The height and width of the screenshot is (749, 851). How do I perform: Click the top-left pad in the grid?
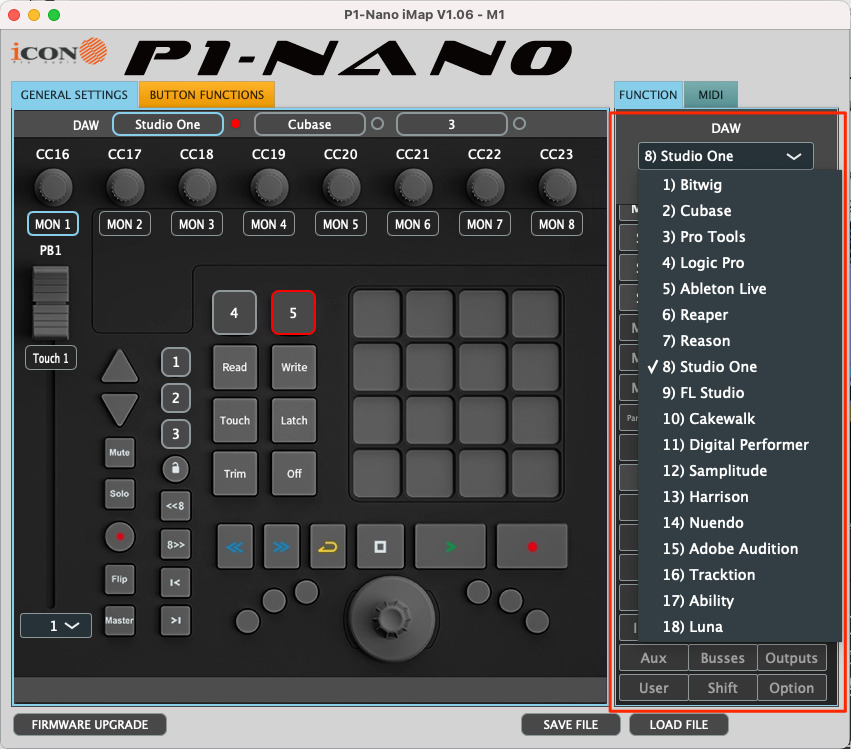[377, 313]
